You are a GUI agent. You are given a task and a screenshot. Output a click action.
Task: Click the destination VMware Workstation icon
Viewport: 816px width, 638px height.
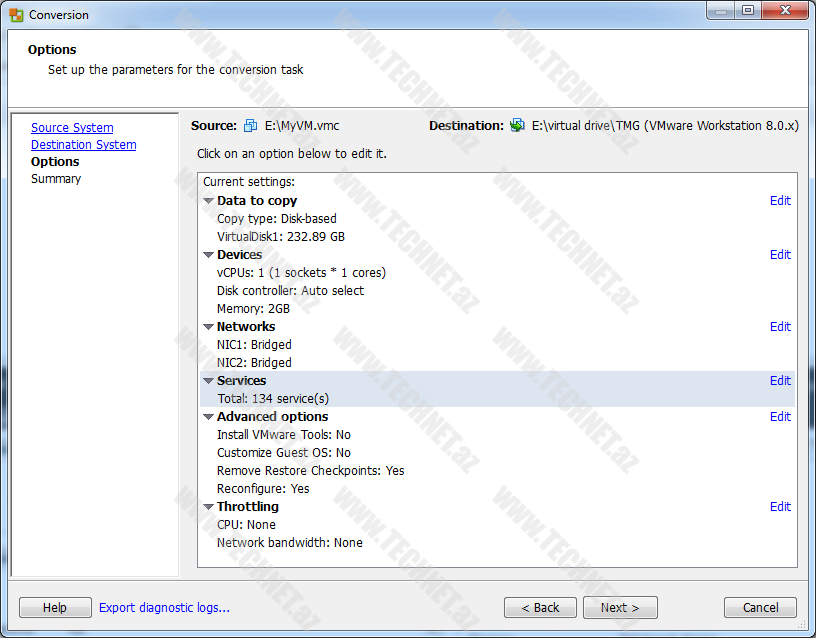[517, 126]
